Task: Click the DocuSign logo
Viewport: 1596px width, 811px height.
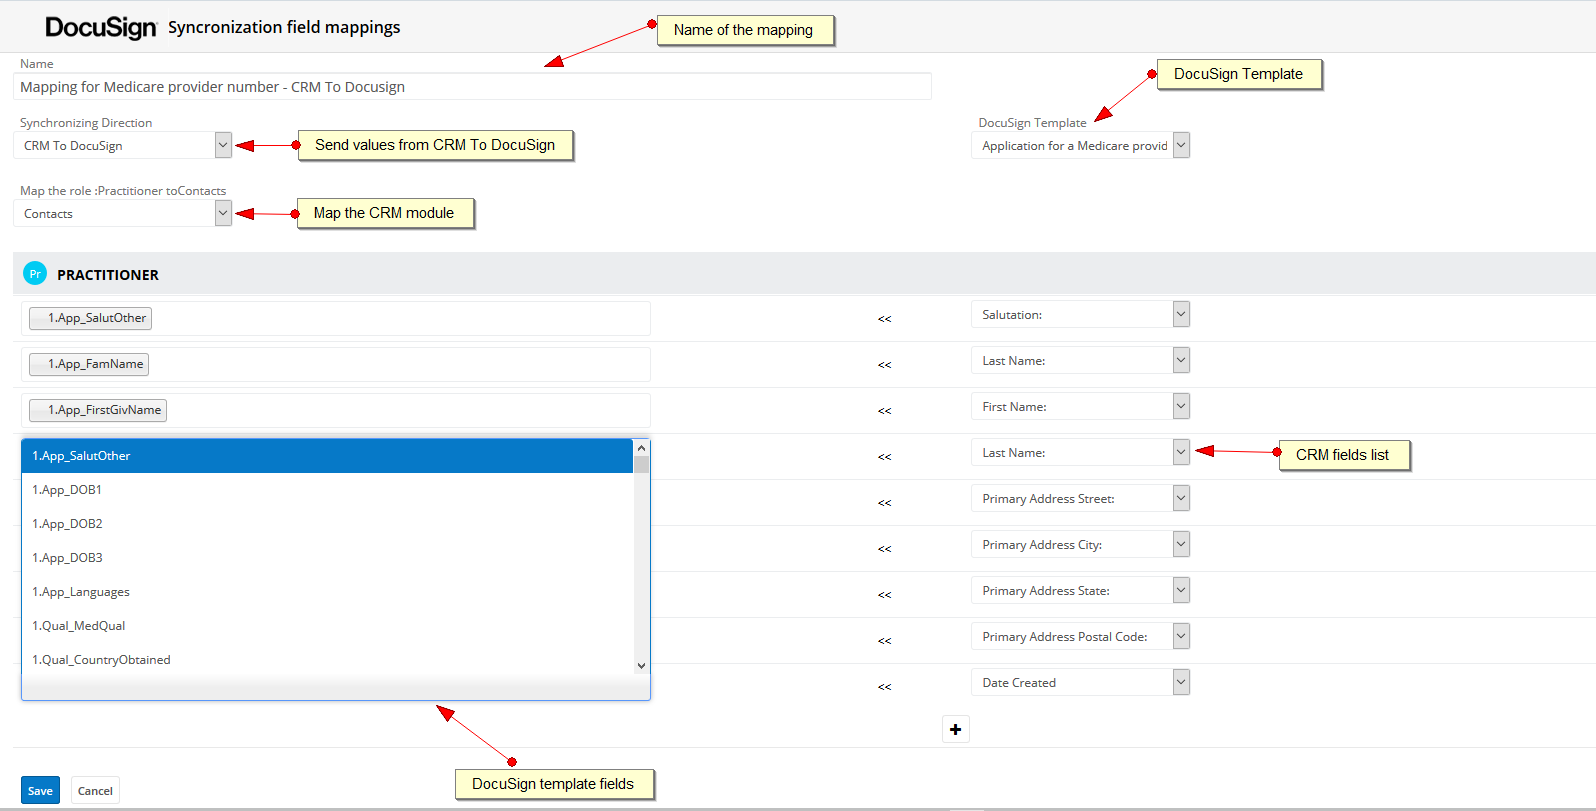Action: [101, 28]
